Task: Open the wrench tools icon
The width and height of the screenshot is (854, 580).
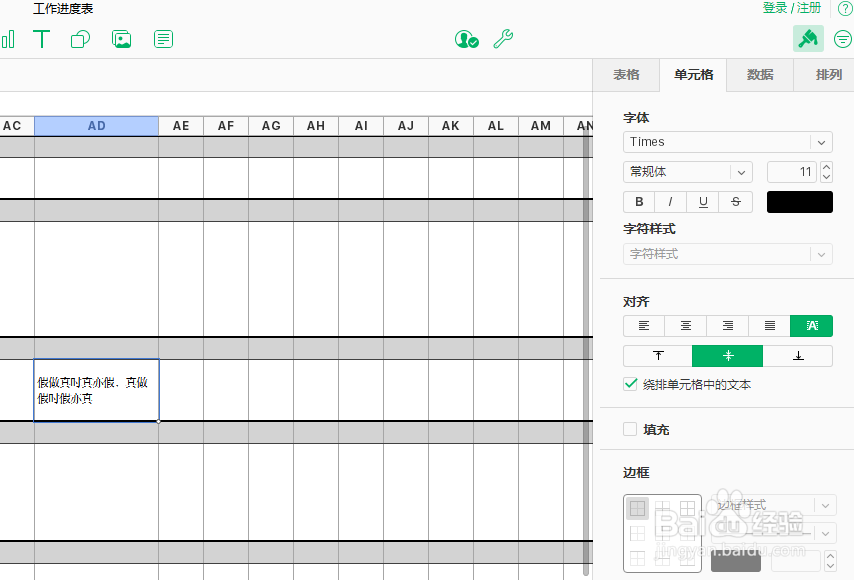Action: coord(503,39)
